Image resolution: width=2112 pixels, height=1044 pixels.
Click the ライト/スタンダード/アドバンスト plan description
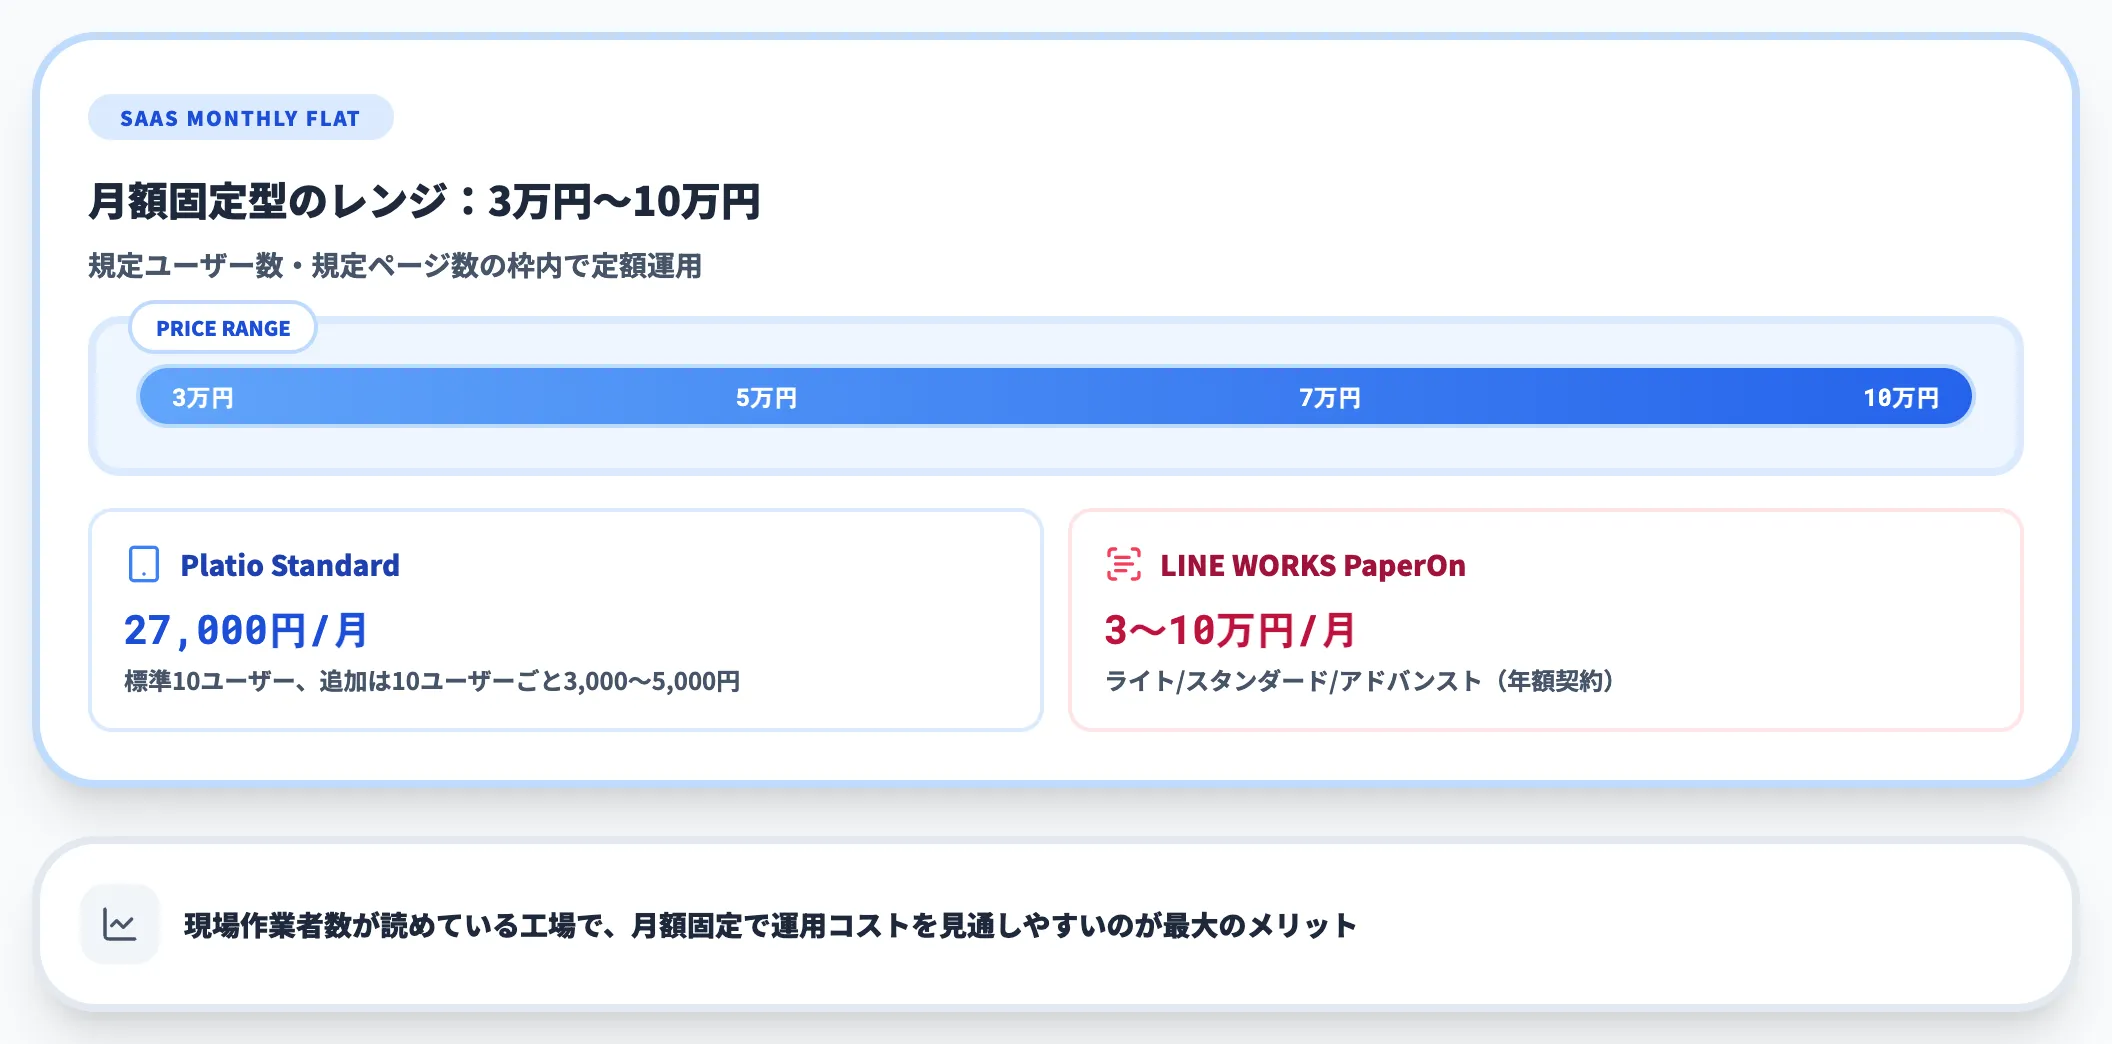tap(1360, 681)
